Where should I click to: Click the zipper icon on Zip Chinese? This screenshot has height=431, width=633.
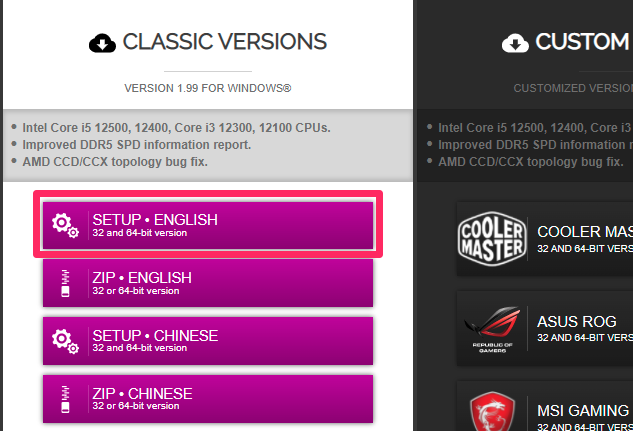tap(65, 399)
